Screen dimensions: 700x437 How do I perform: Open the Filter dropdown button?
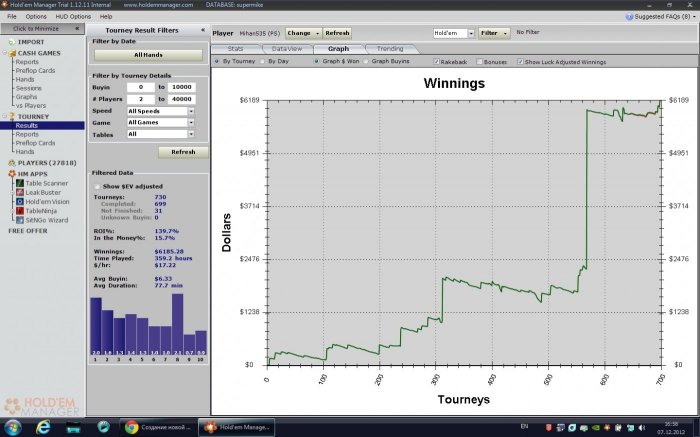[494, 33]
